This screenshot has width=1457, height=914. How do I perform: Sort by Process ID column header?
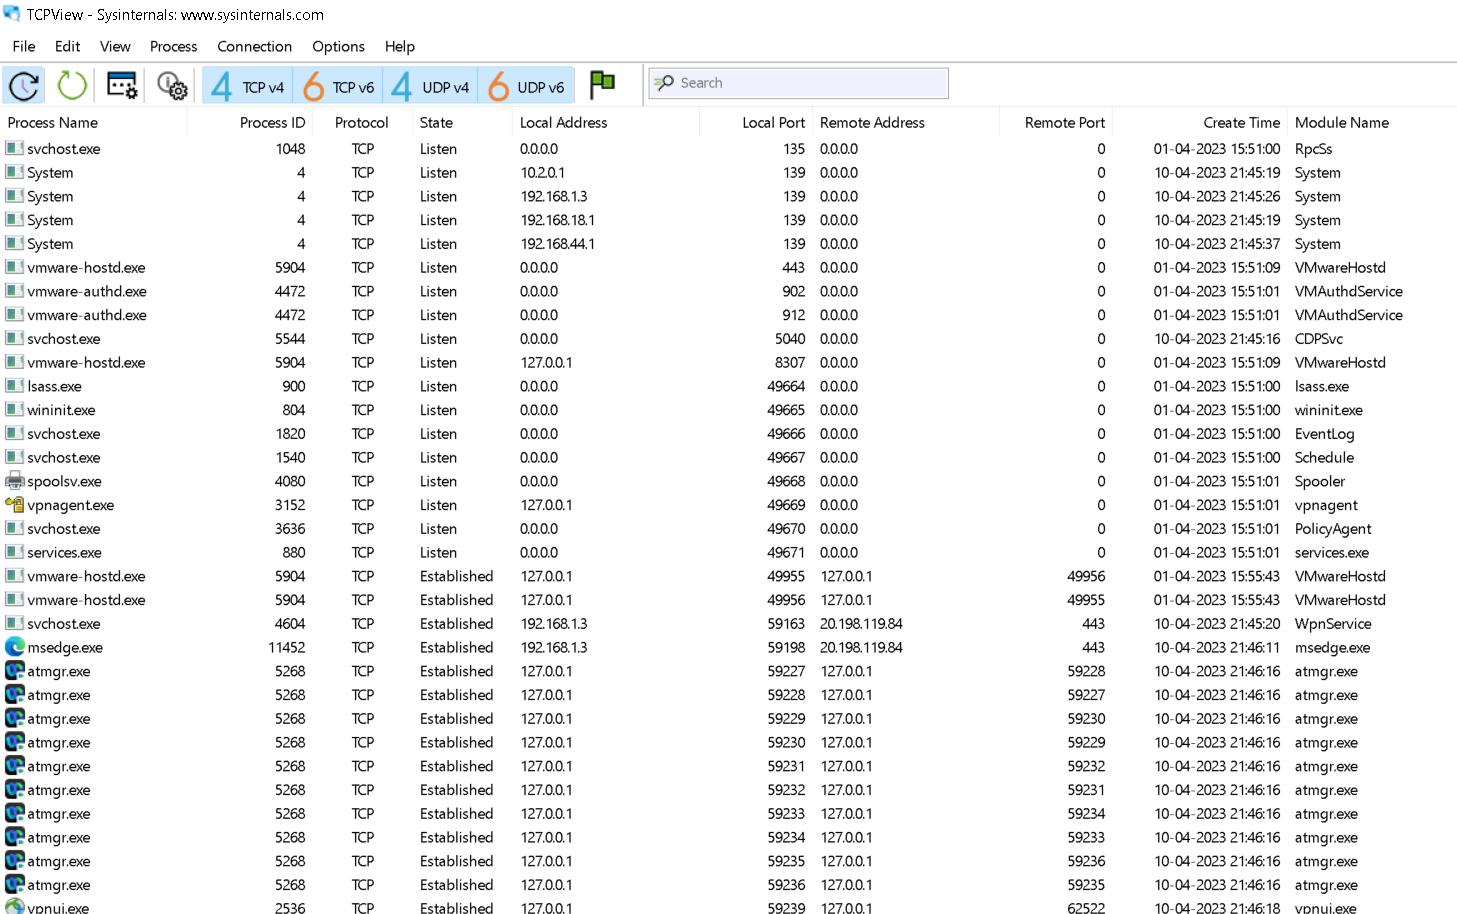click(273, 122)
